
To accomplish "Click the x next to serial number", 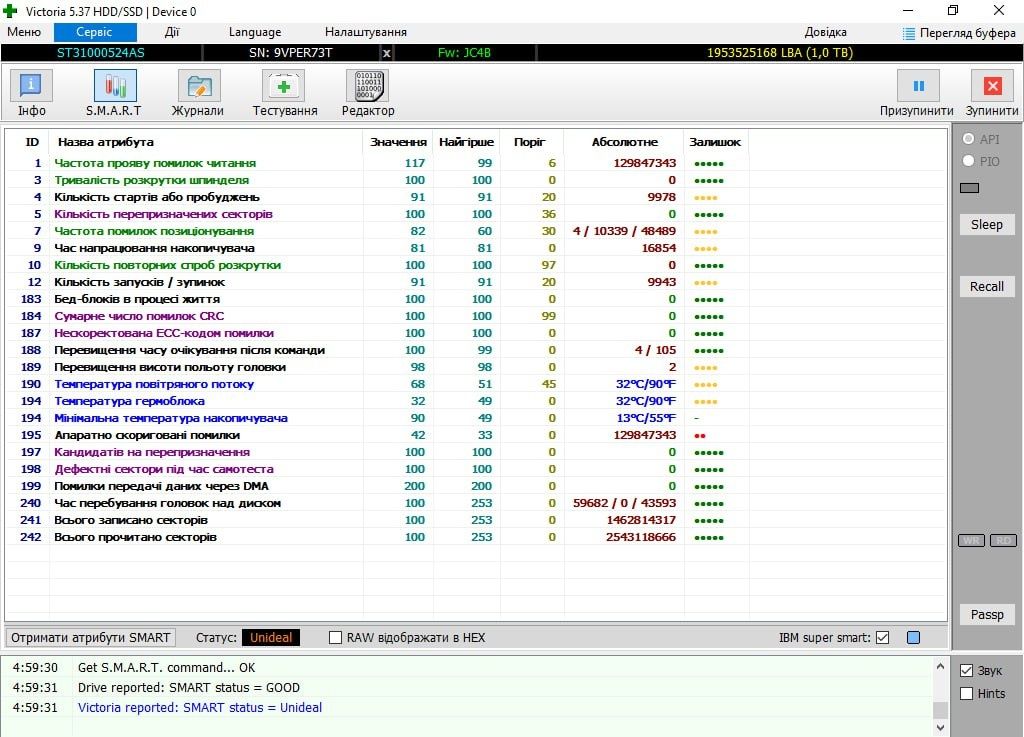I will 387,53.
